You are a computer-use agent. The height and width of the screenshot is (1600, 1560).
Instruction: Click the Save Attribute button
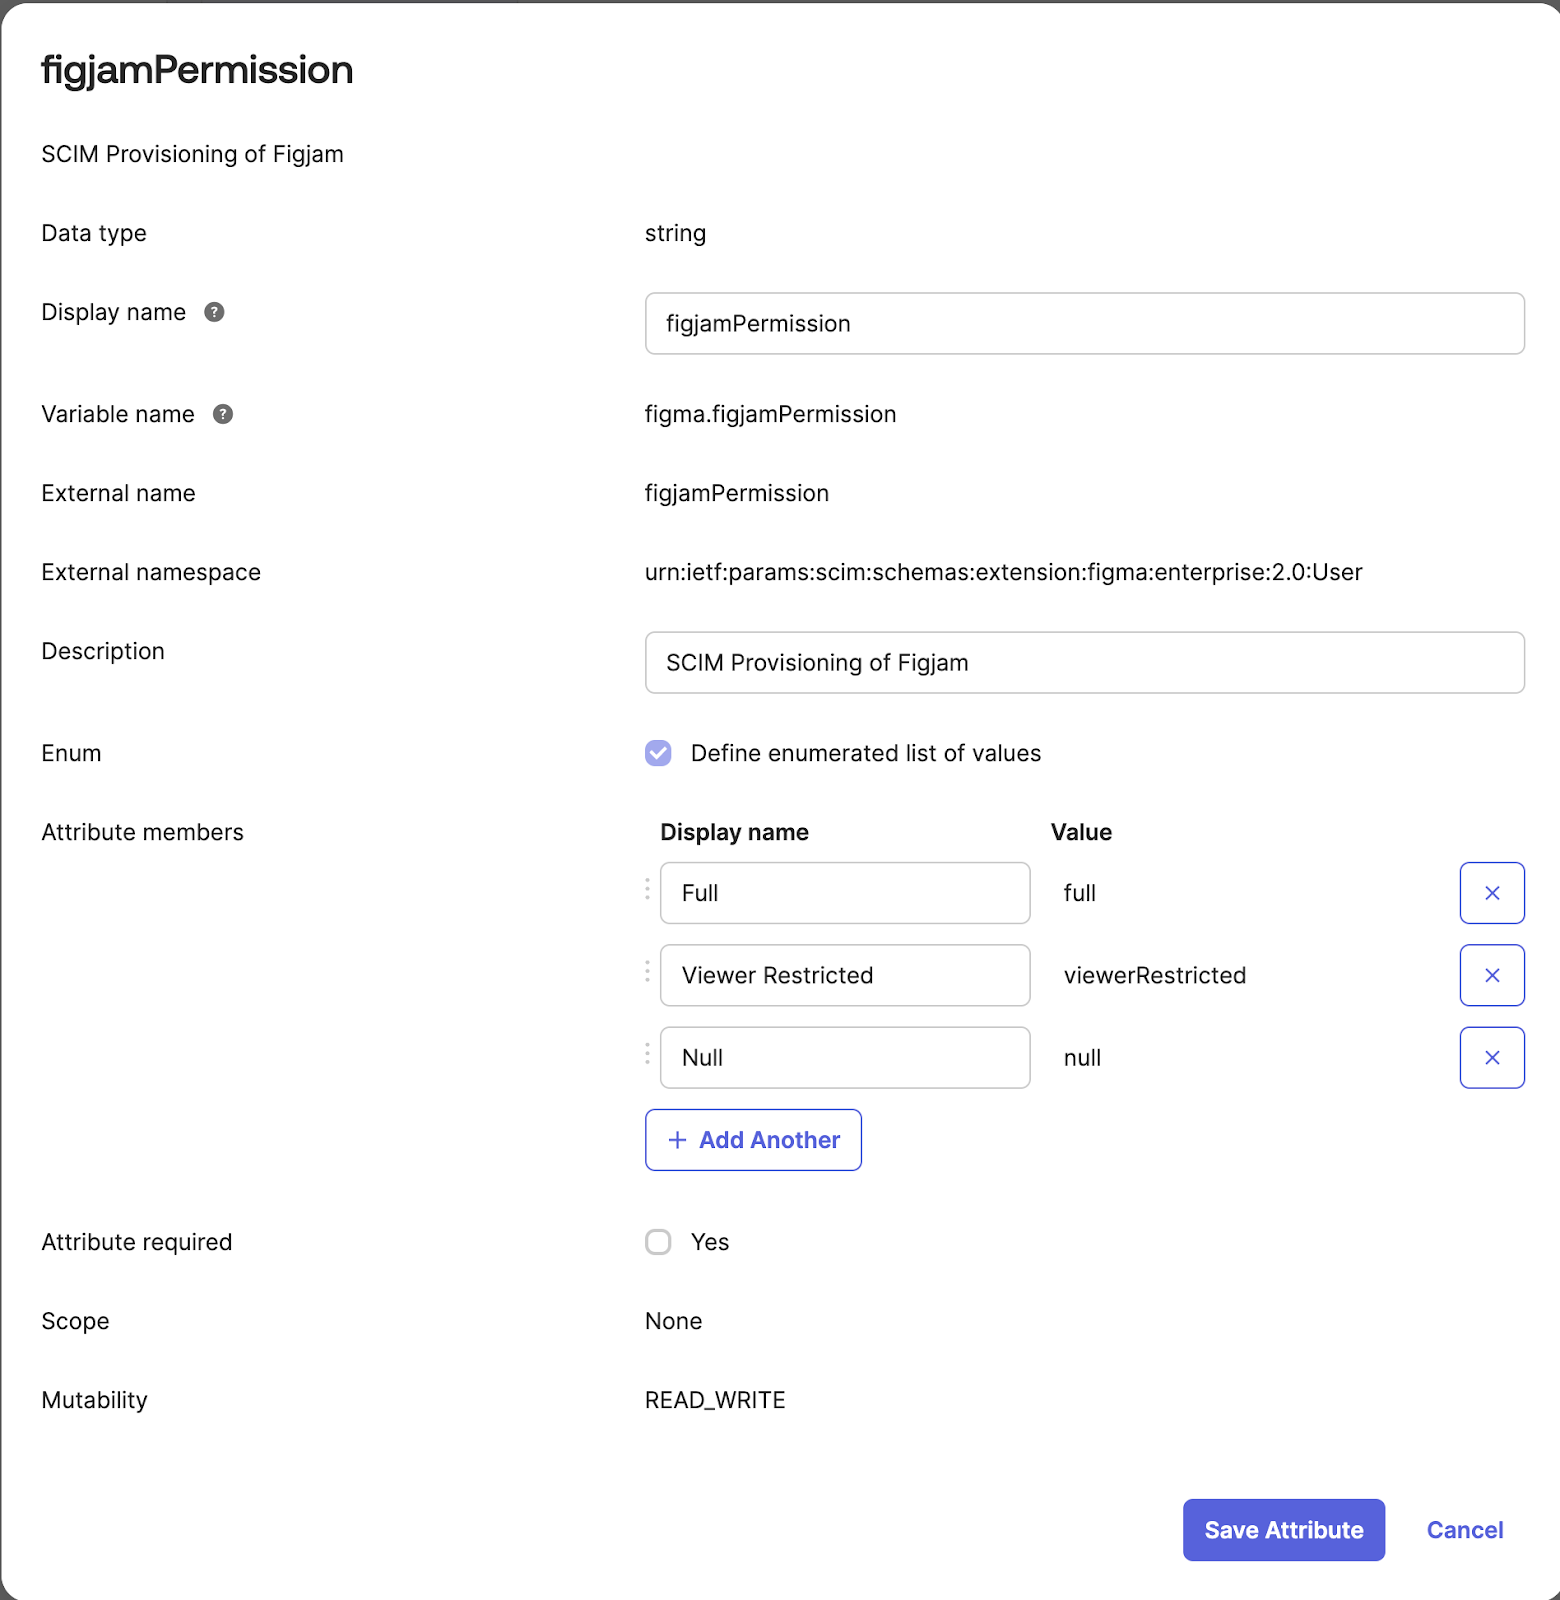(1284, 1530)
